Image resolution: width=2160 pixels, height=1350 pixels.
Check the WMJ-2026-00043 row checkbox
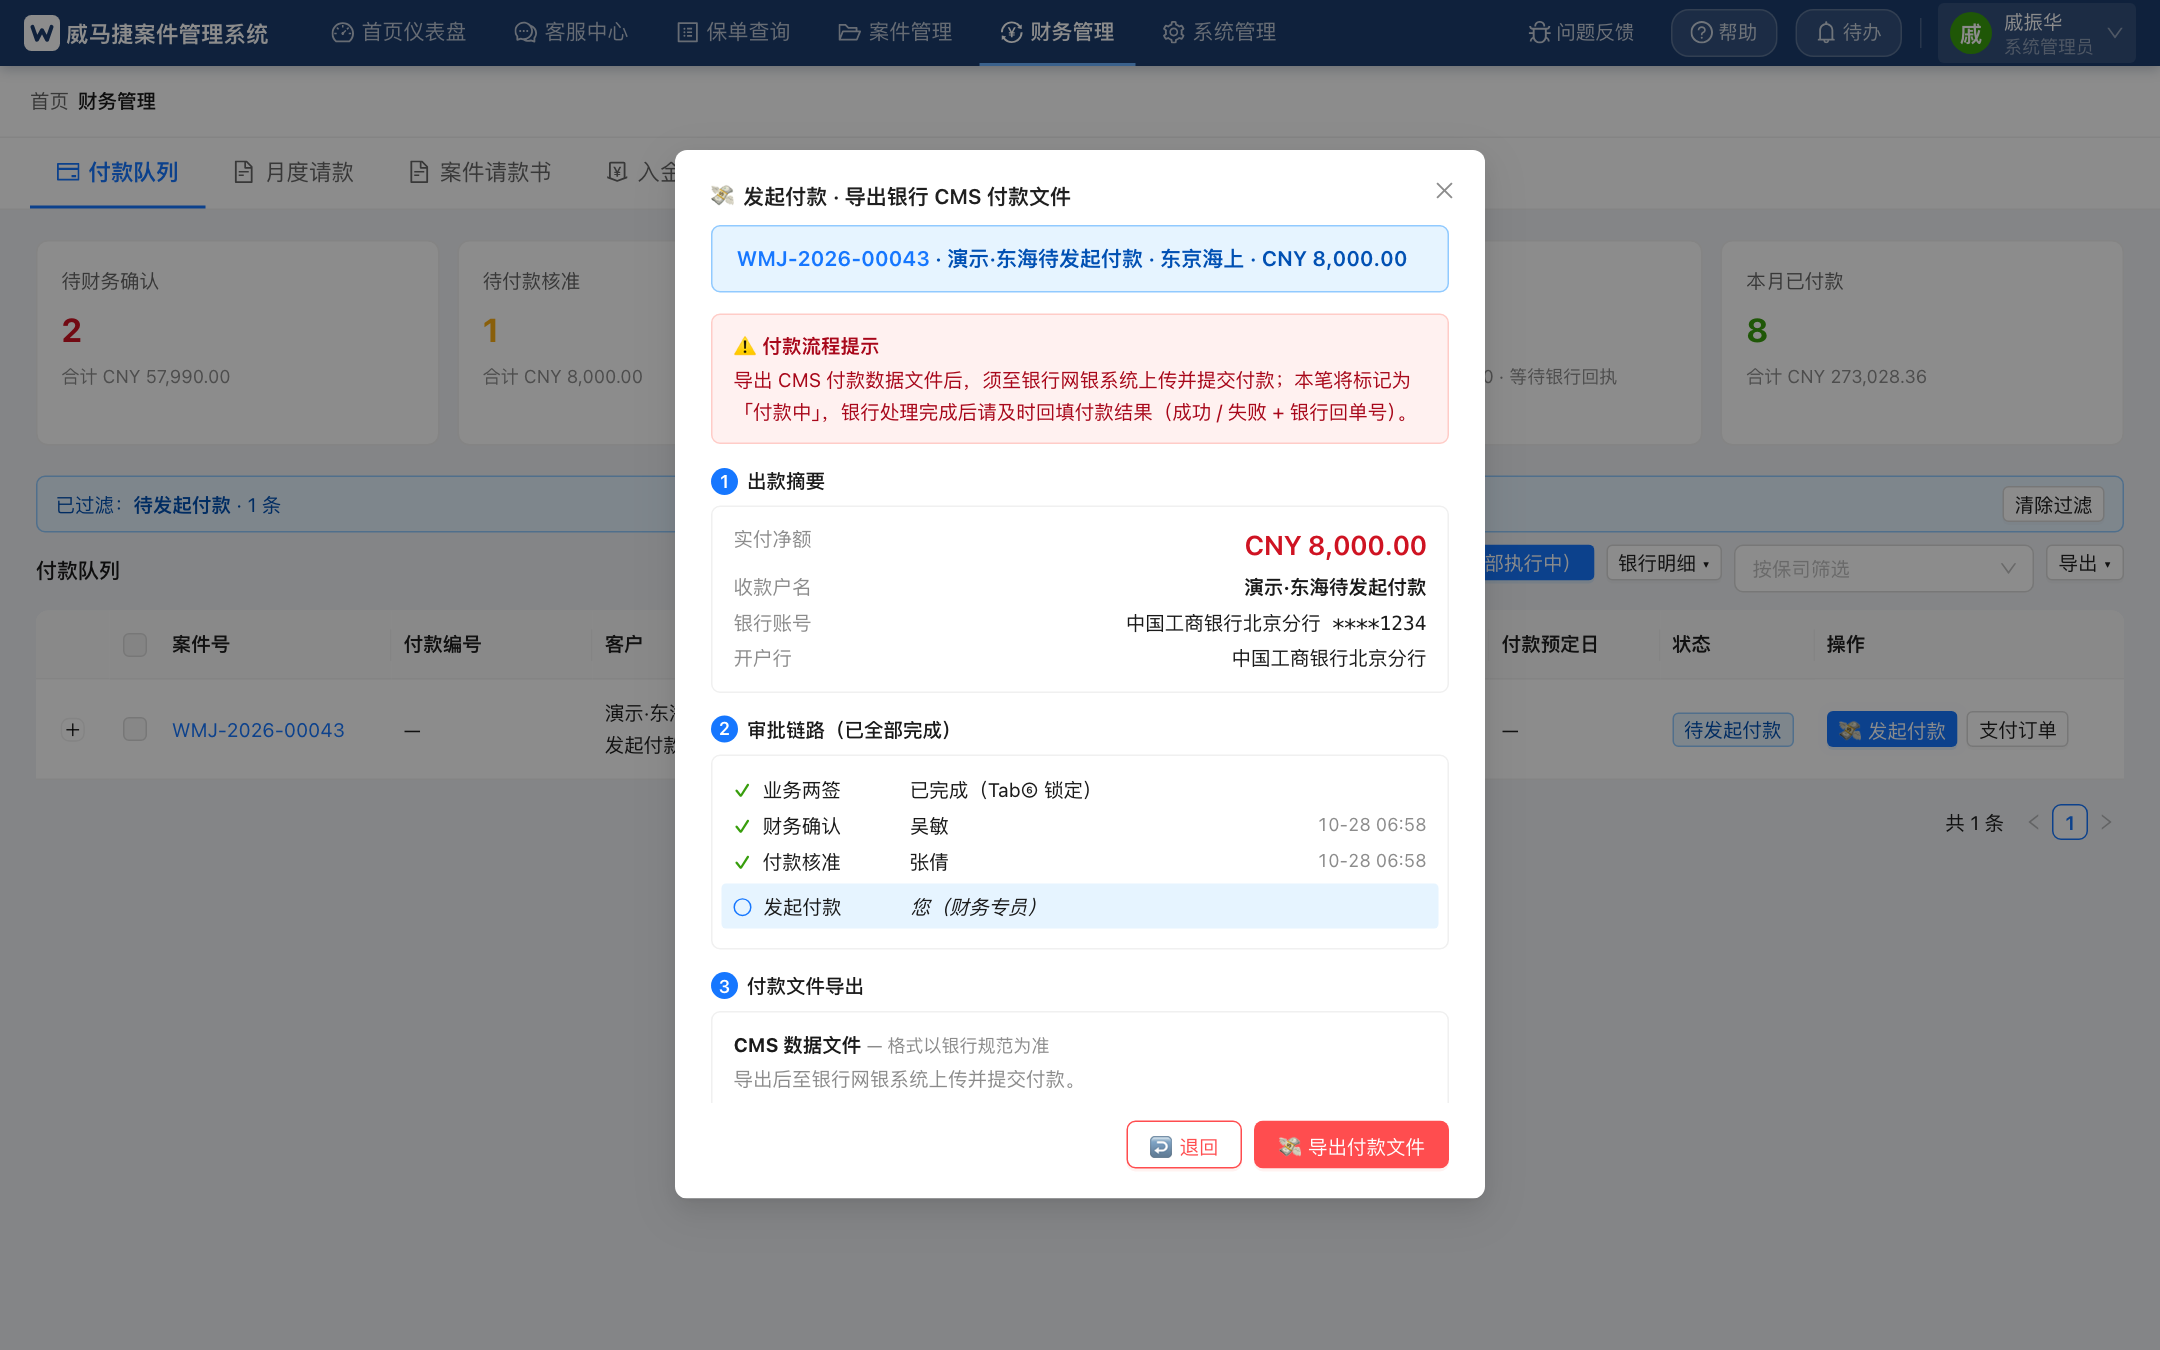coord(135,729)
